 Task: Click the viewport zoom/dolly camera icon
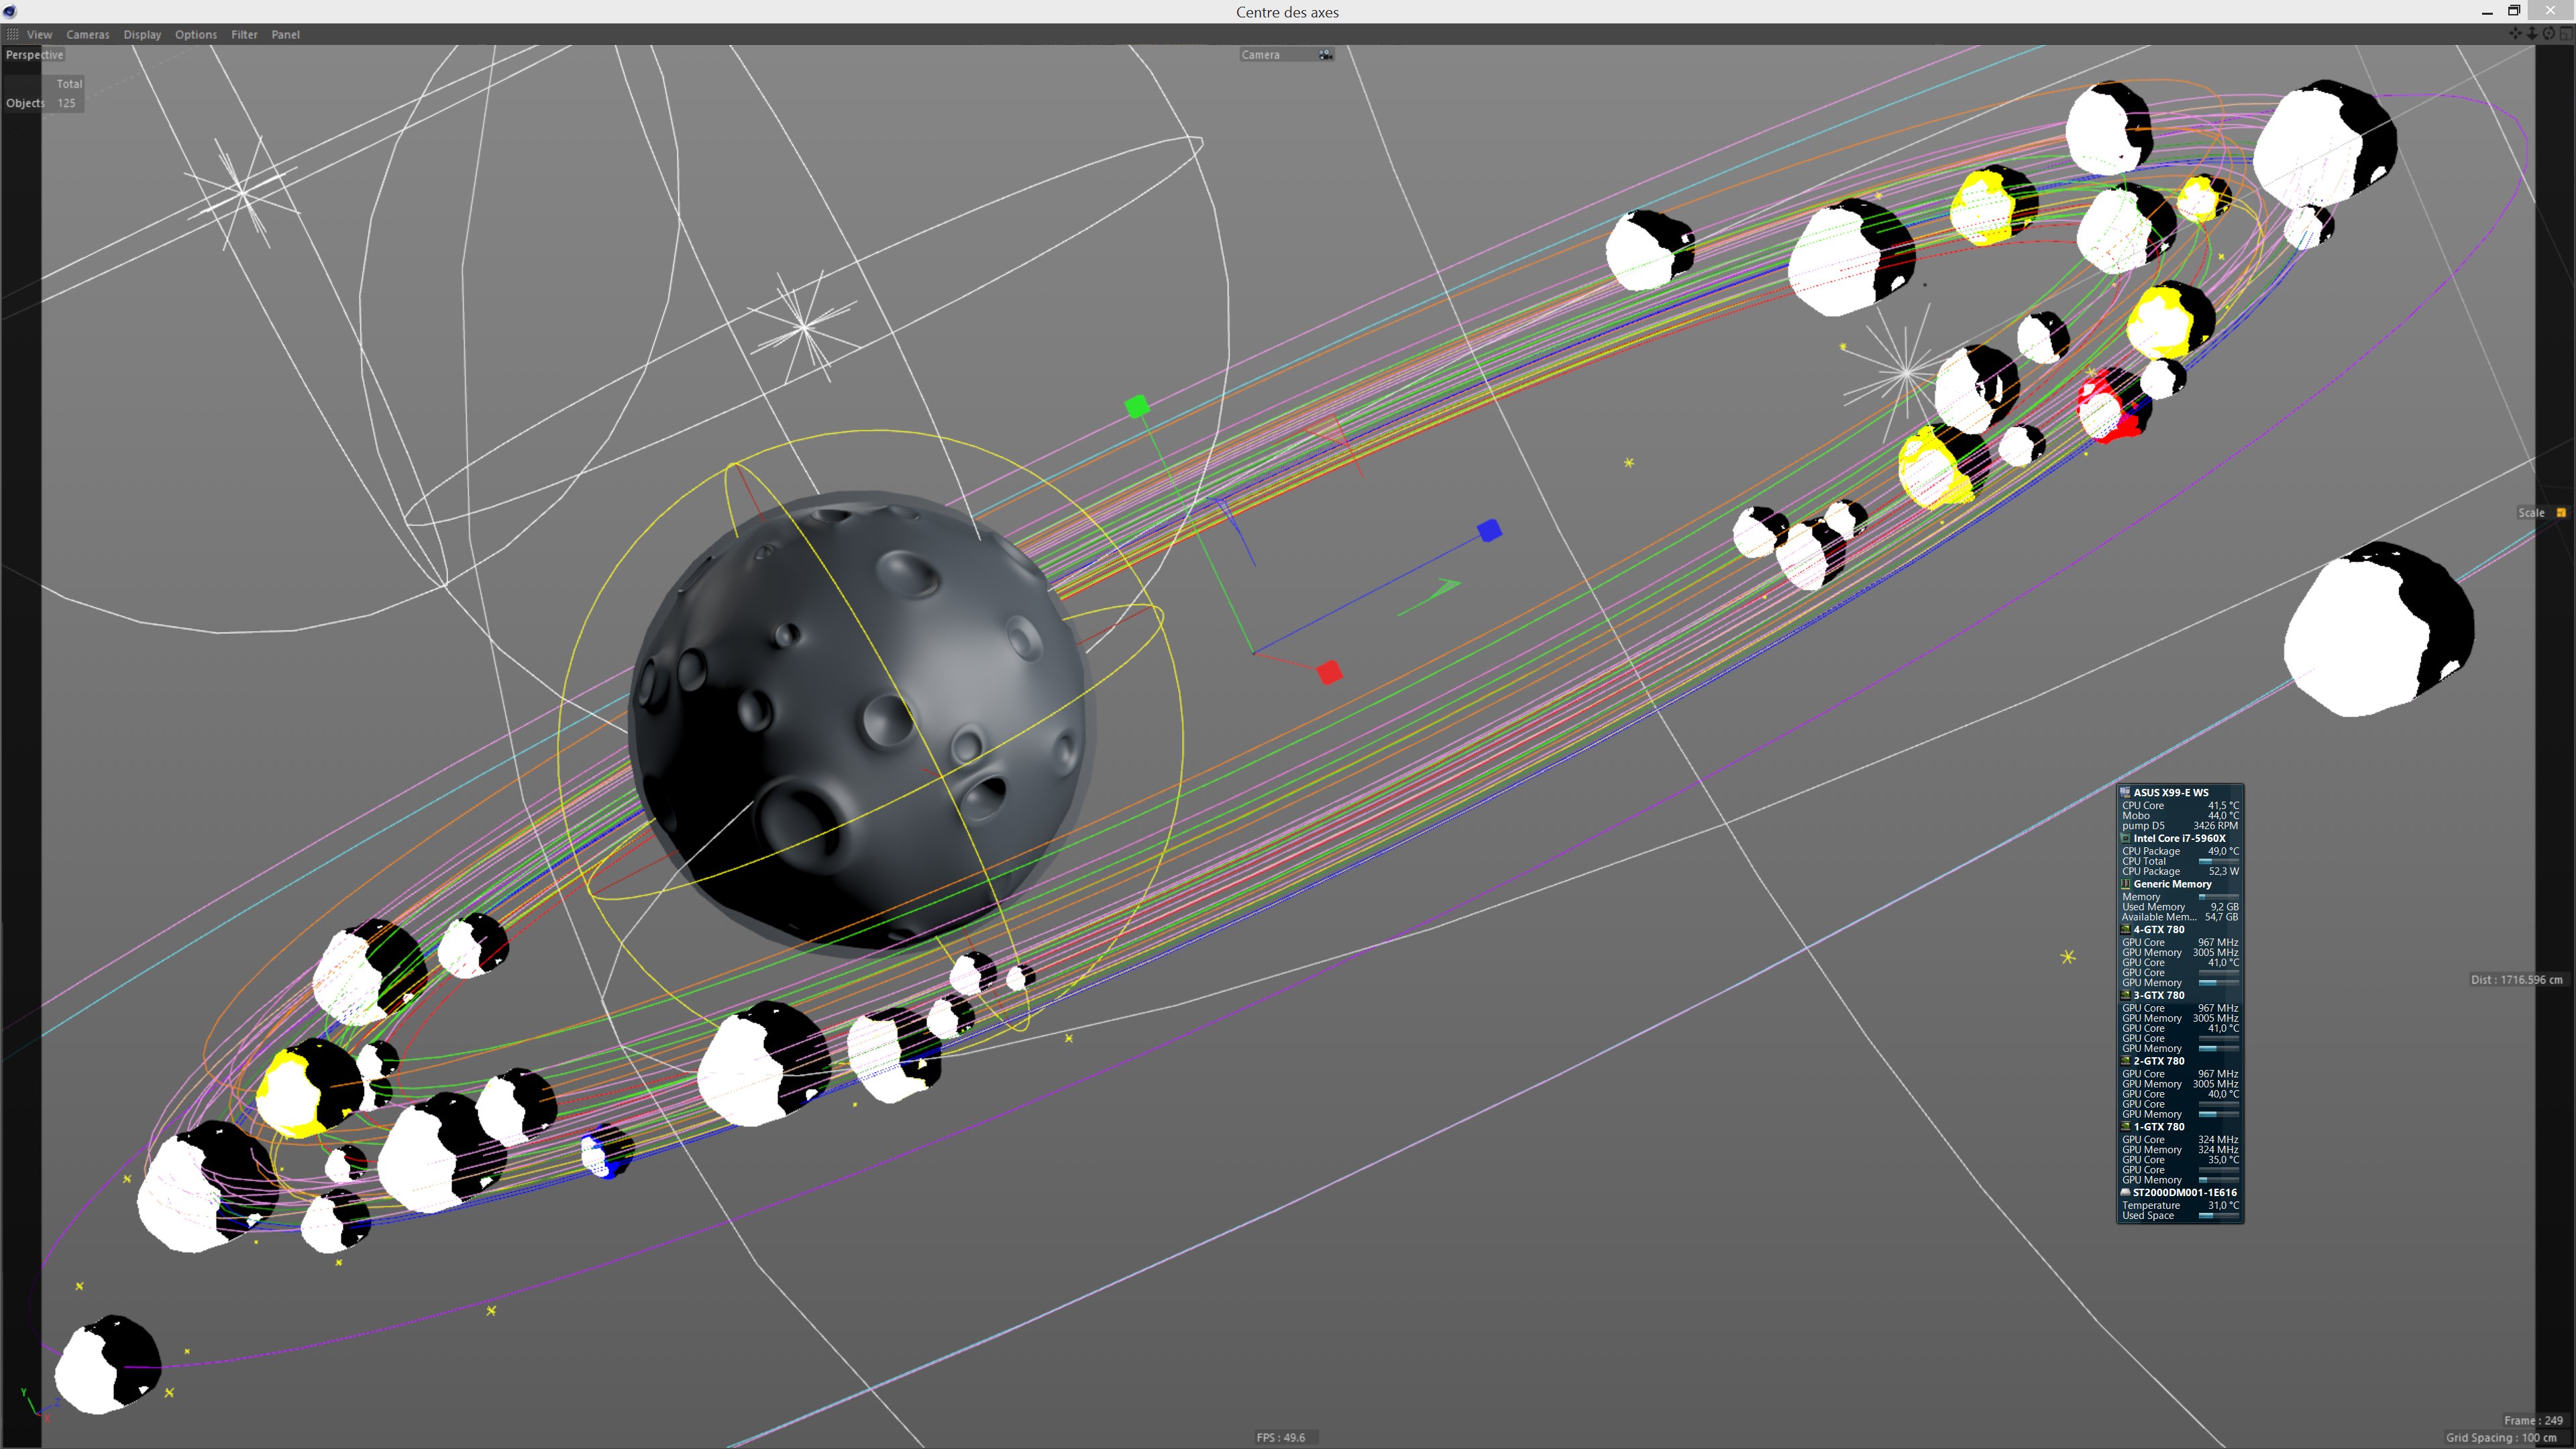pos(2533,34)
